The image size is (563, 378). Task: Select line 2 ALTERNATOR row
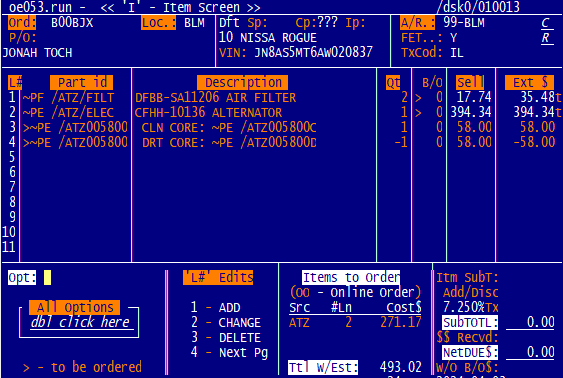click(x=282, y=112)
